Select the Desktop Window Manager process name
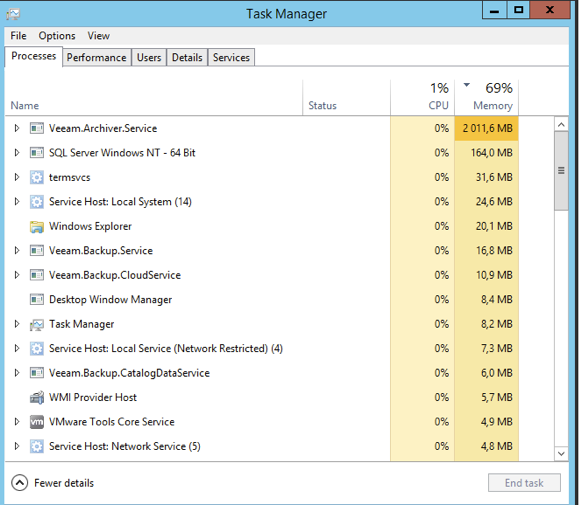 pos(110,299)
